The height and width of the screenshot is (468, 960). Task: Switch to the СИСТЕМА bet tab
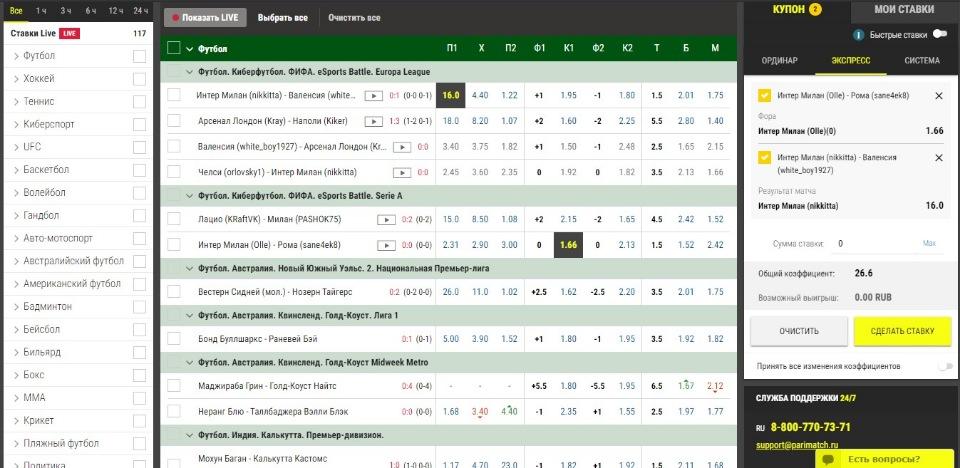tap(921, 61)
